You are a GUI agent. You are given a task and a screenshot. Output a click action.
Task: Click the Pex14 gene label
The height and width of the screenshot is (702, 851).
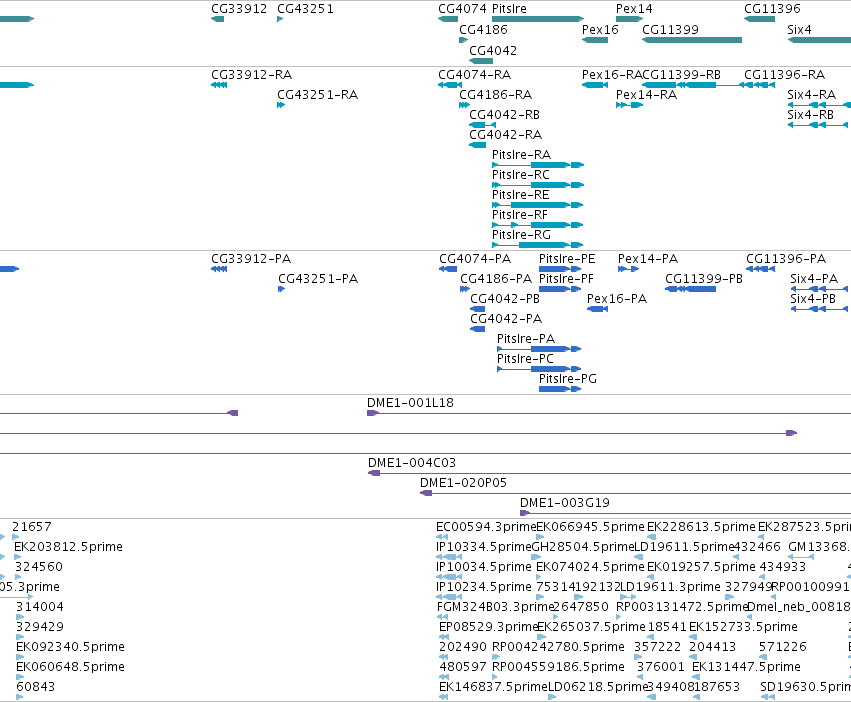(634, 9)
